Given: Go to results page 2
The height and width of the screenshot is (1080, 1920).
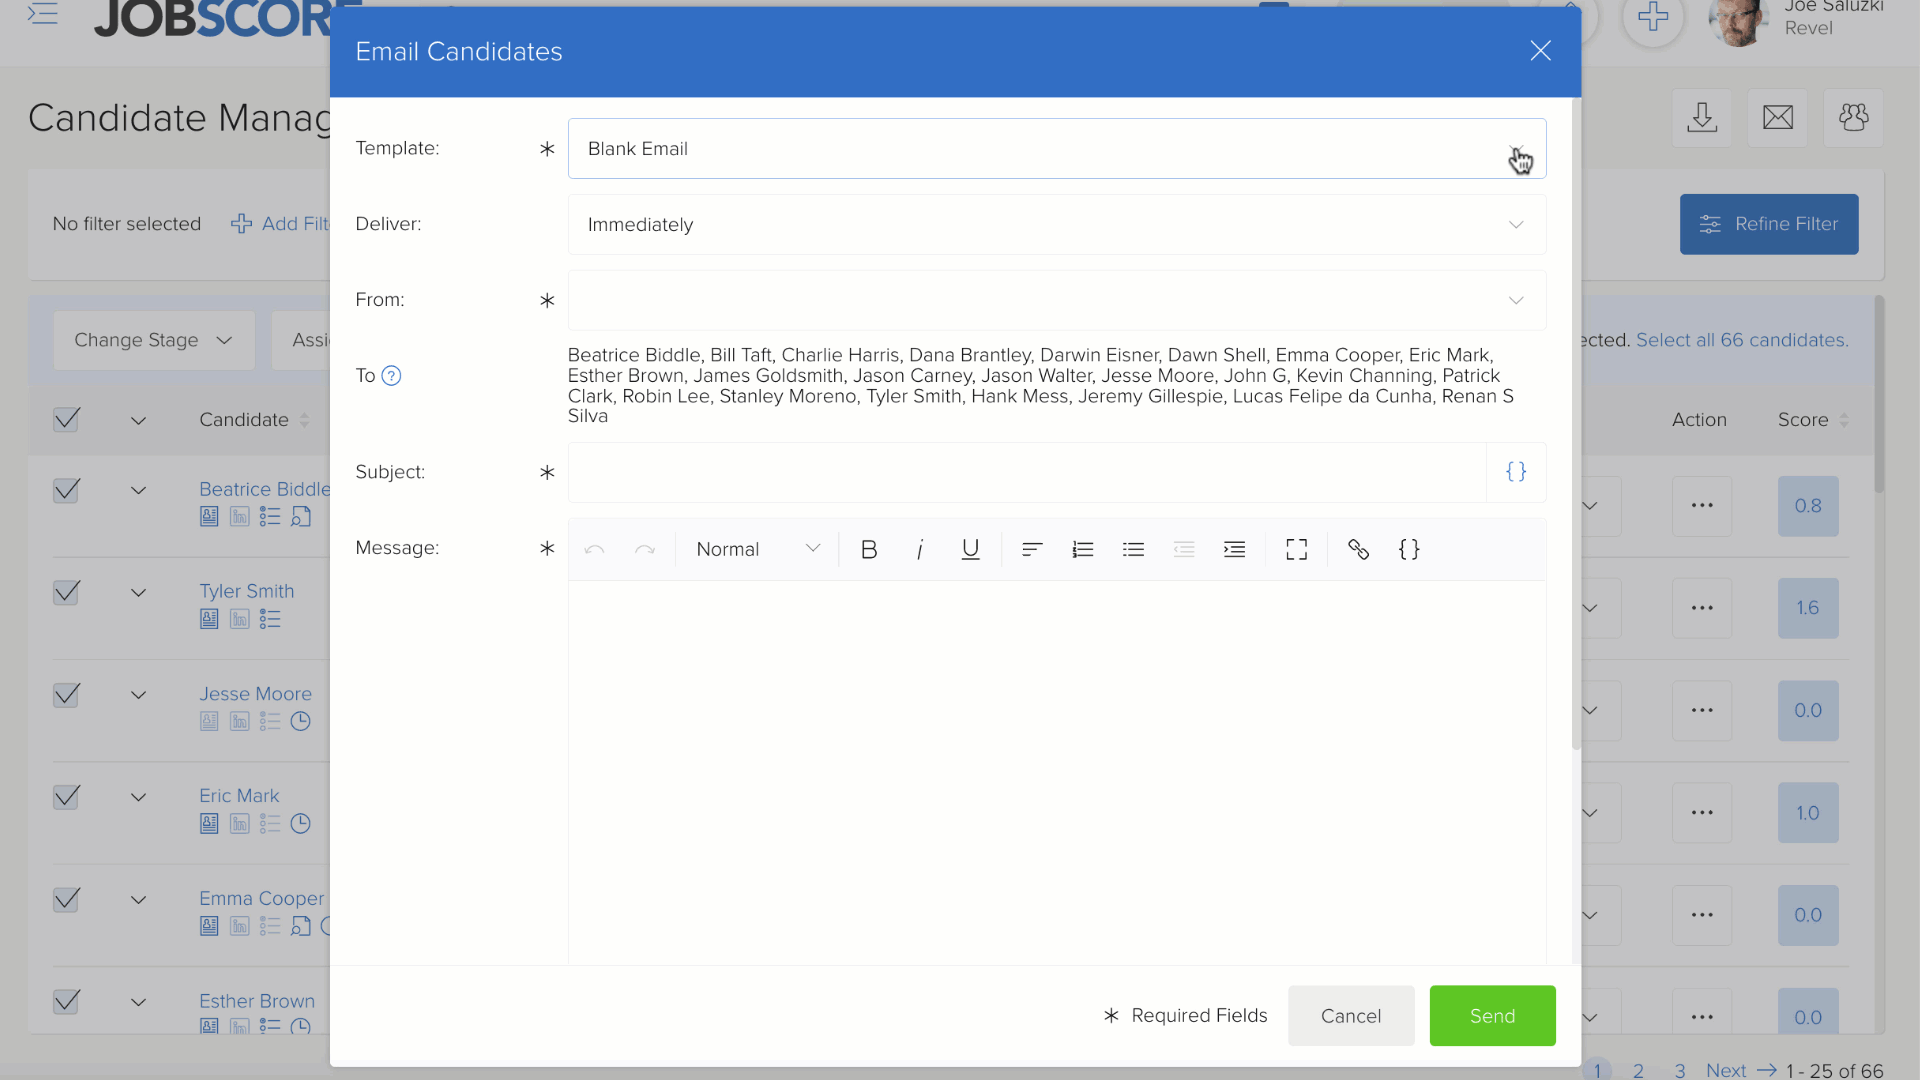Looking at the screenshot, I should (x=1638, y=1069).
